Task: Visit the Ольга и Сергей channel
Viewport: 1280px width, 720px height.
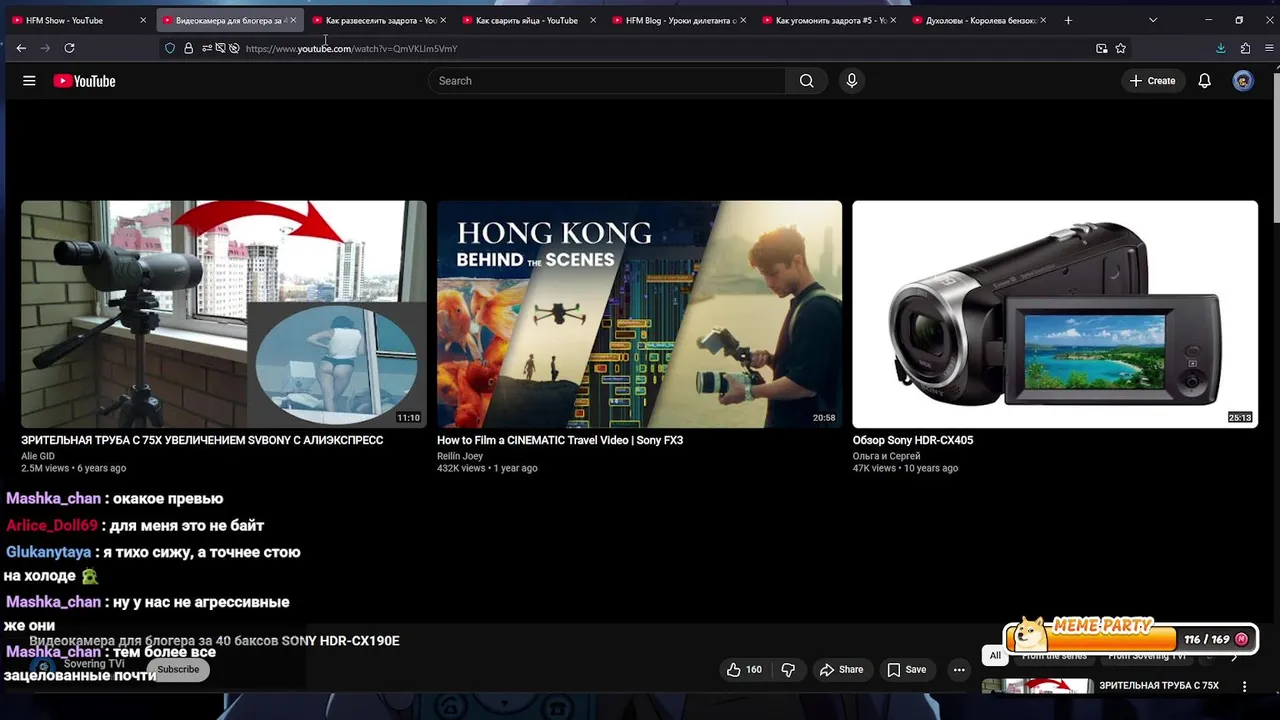Action: (x=887, y=456)
